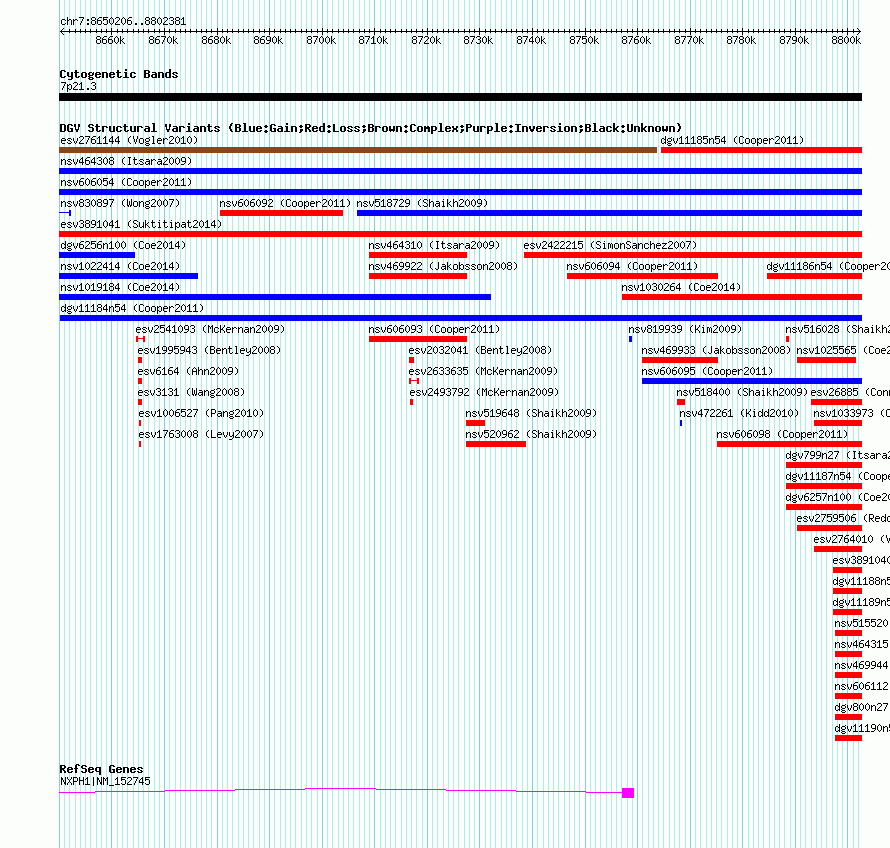Open variant esv2761144 (Vogler2010)
890x848 pixels.
click(x=358, y=150)
